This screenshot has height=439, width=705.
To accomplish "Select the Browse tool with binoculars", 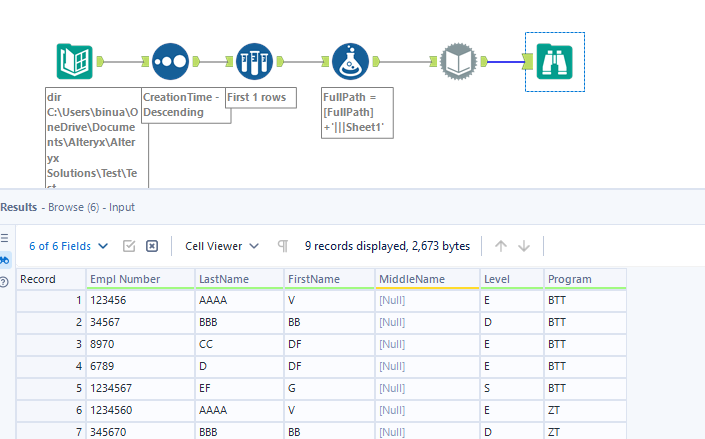I will click(555, 62).
